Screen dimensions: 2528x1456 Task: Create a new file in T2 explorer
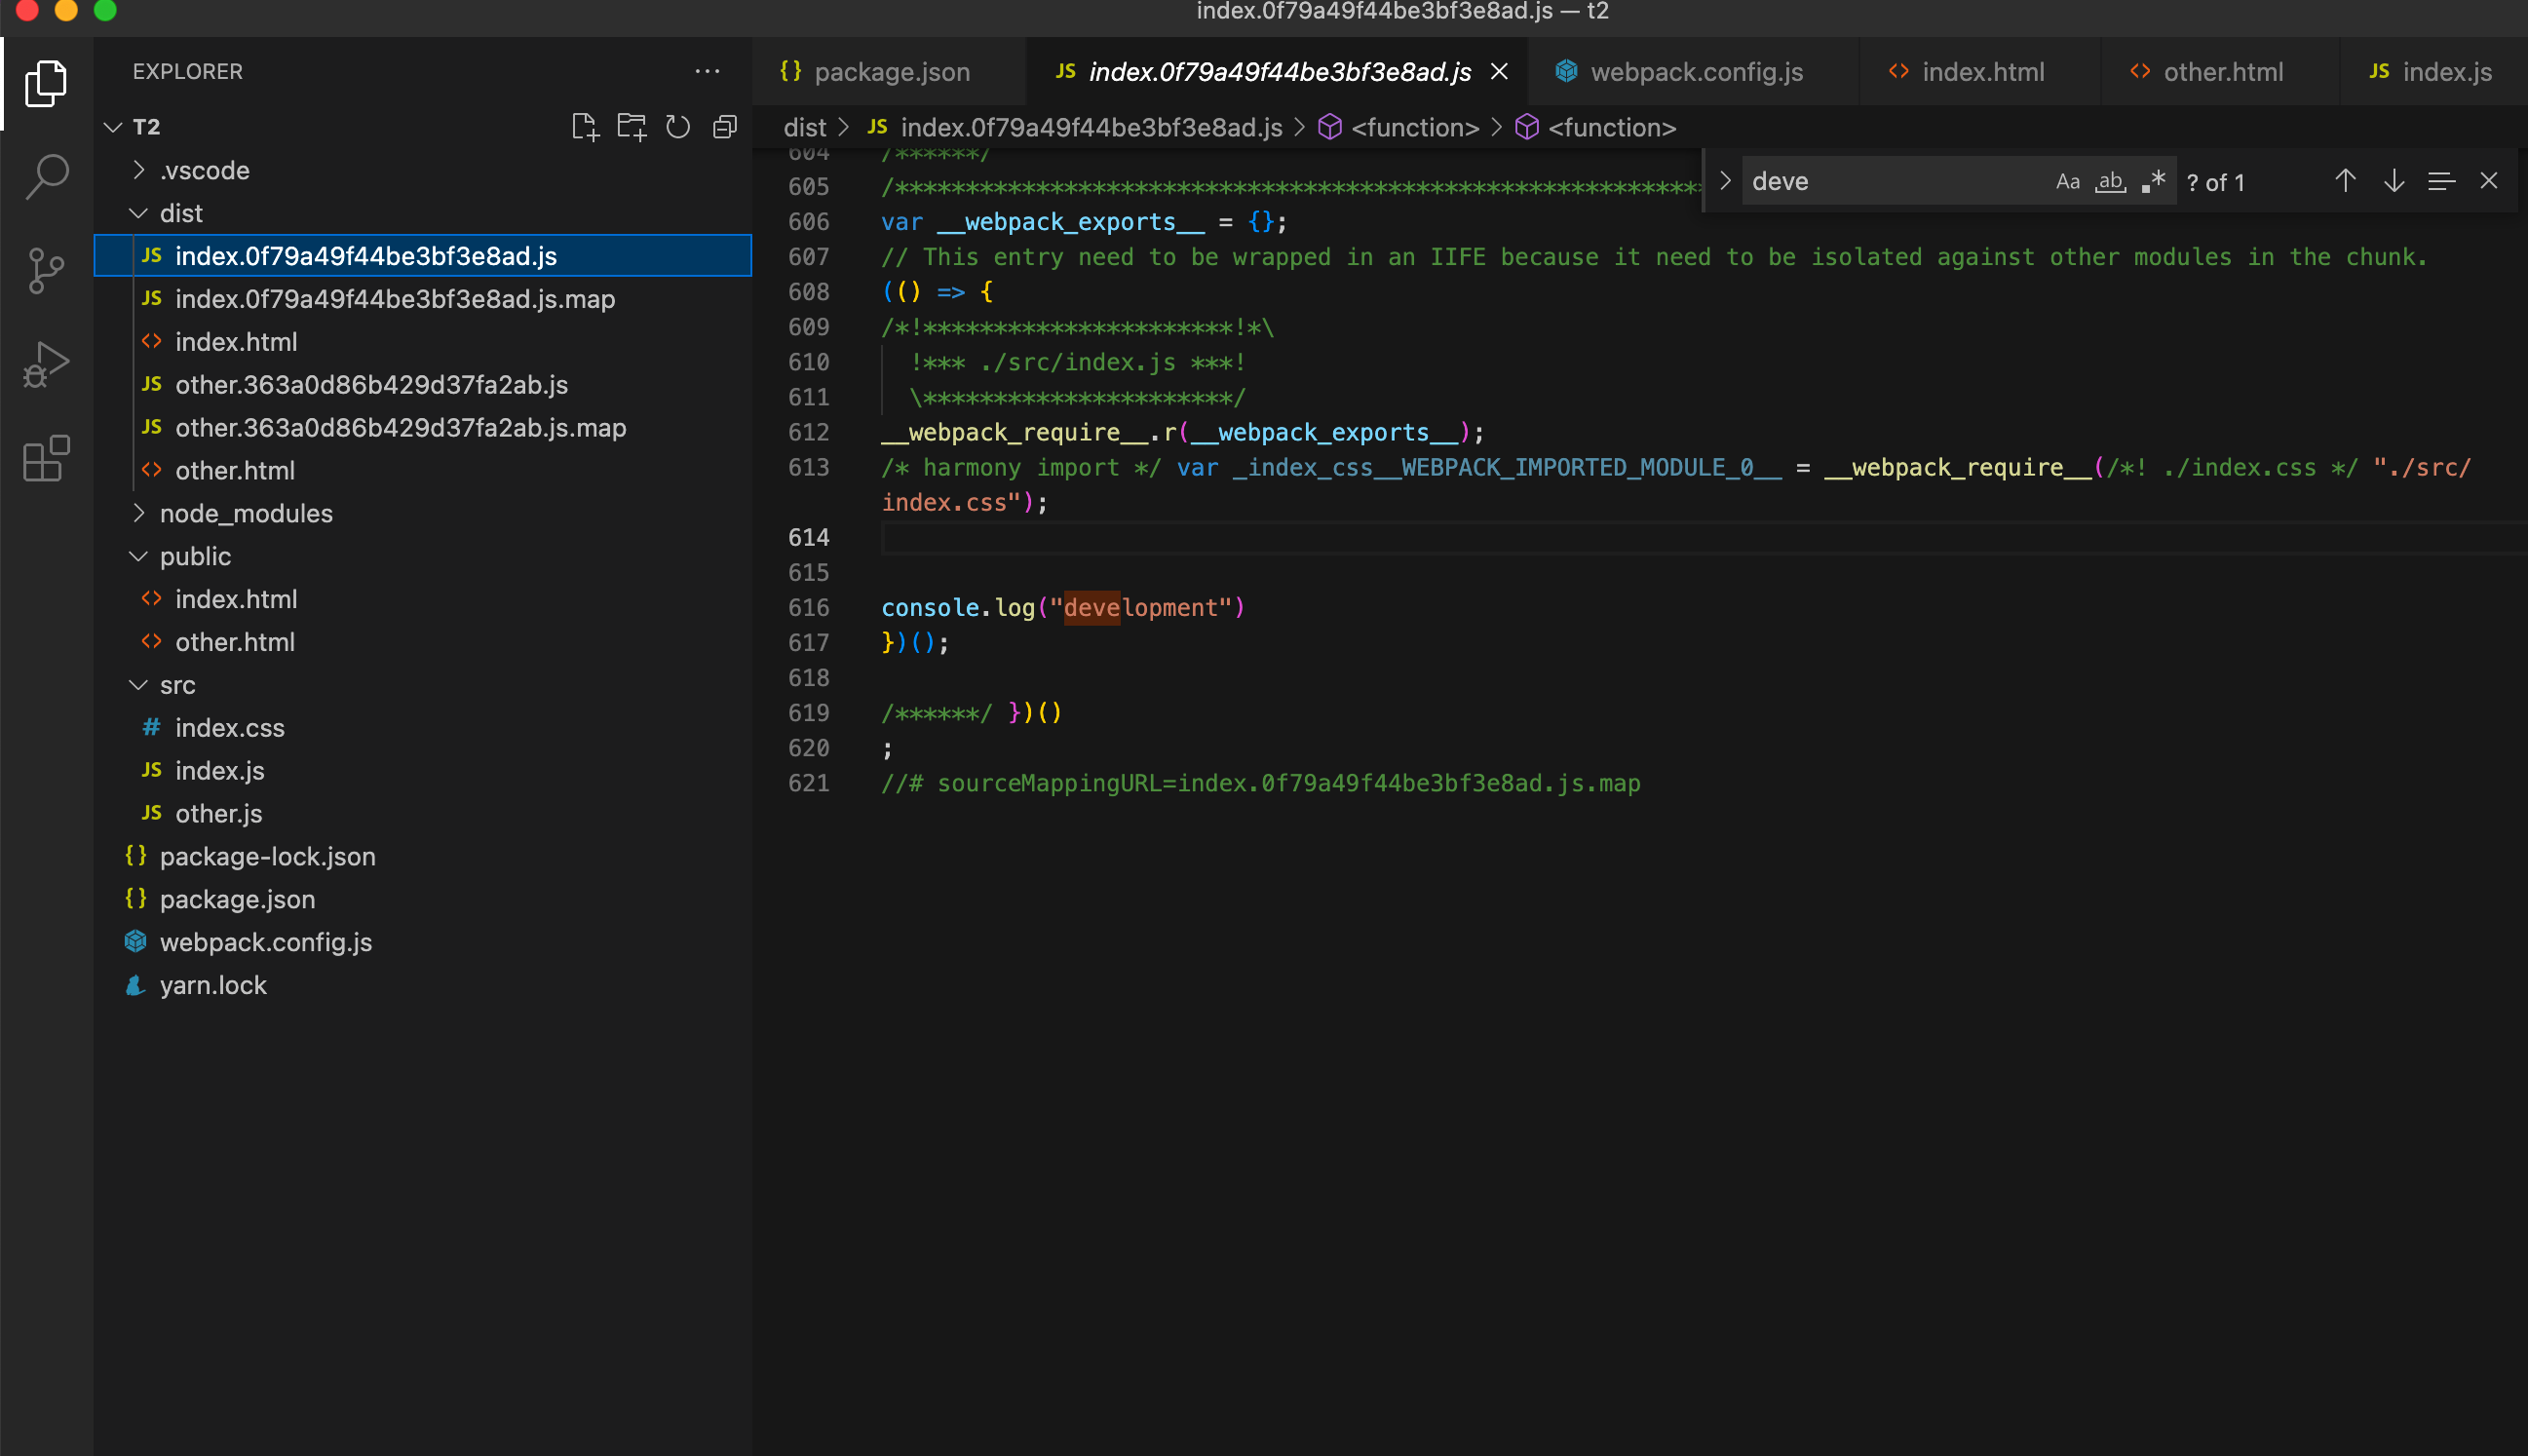coord(585,127)
